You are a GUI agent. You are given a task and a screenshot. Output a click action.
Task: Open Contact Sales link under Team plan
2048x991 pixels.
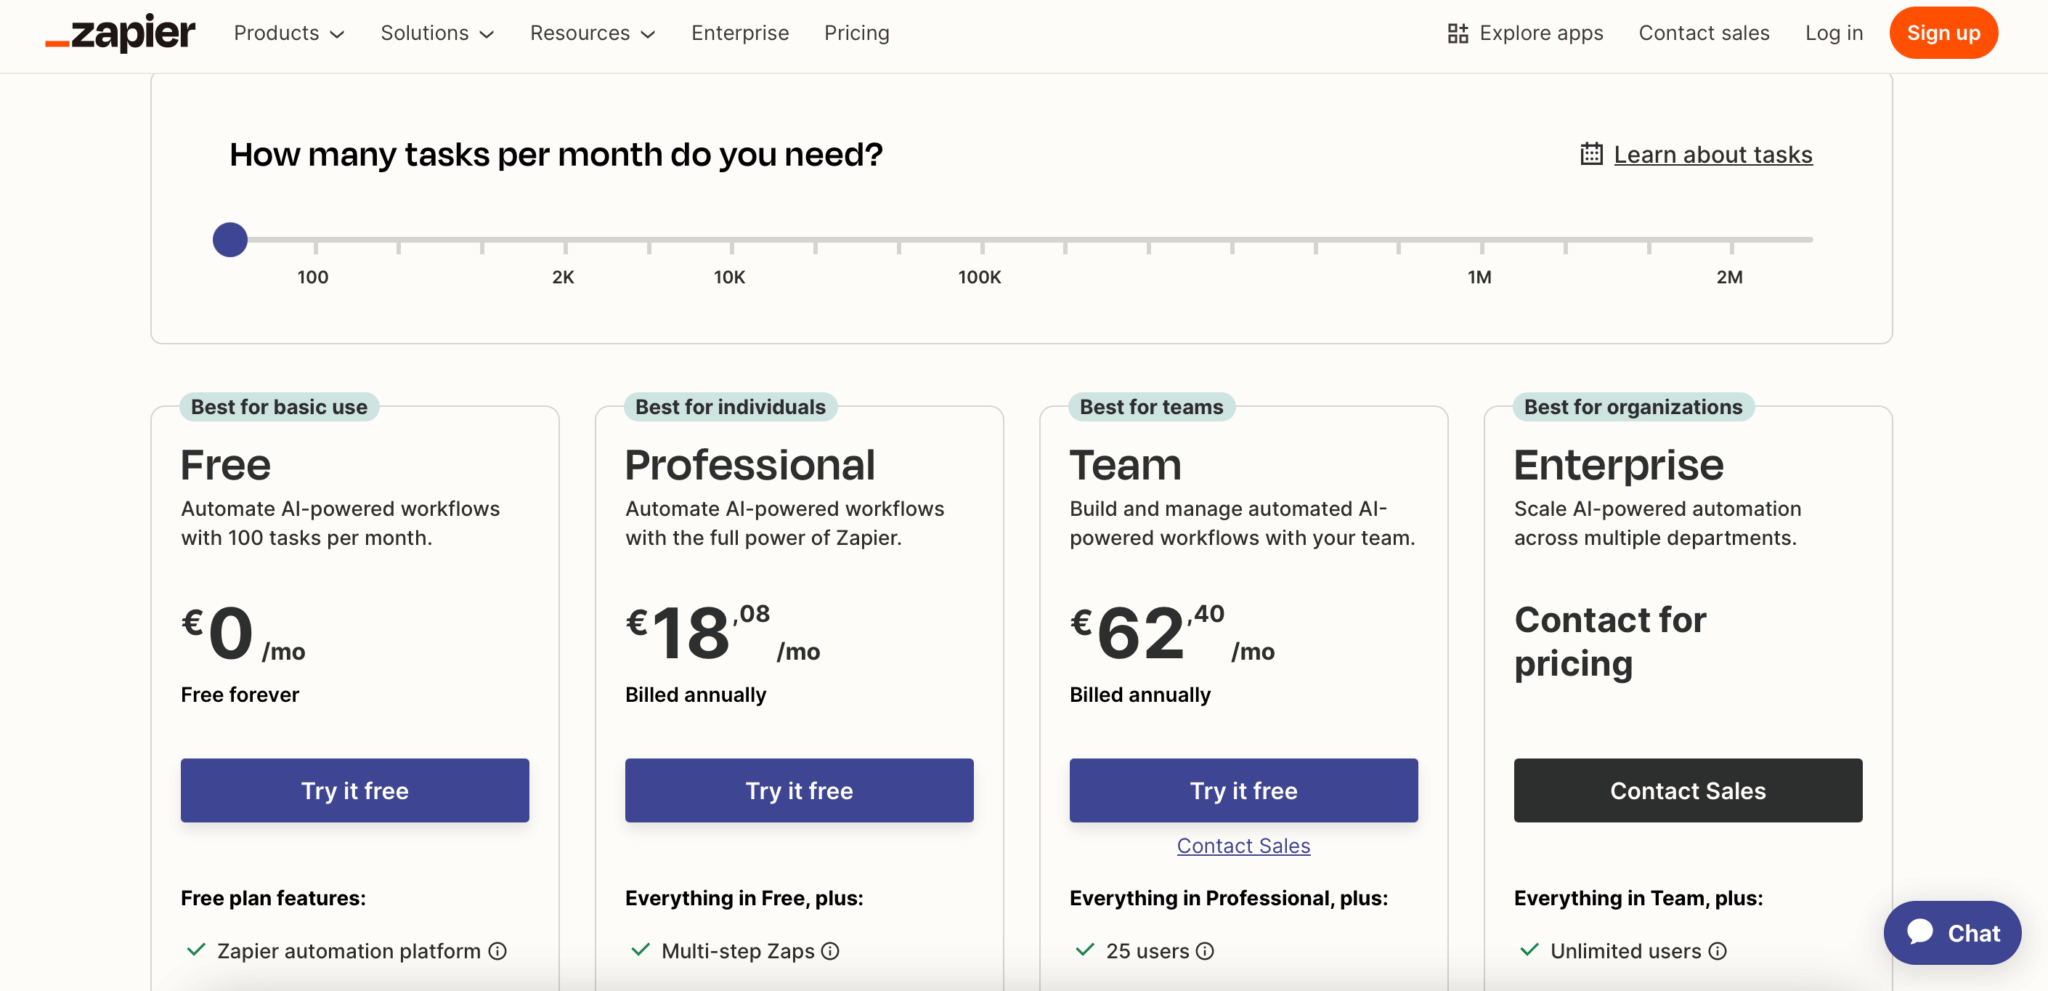[1243, 846]
